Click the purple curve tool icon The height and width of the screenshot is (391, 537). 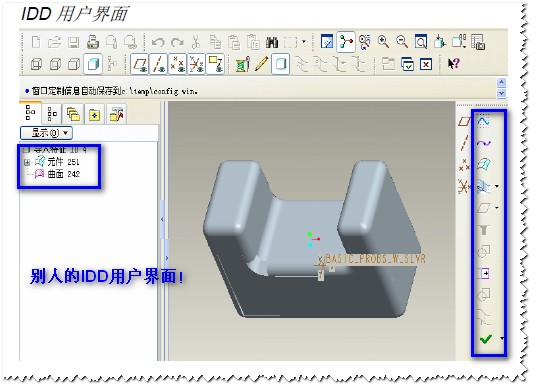click(484, 143)
